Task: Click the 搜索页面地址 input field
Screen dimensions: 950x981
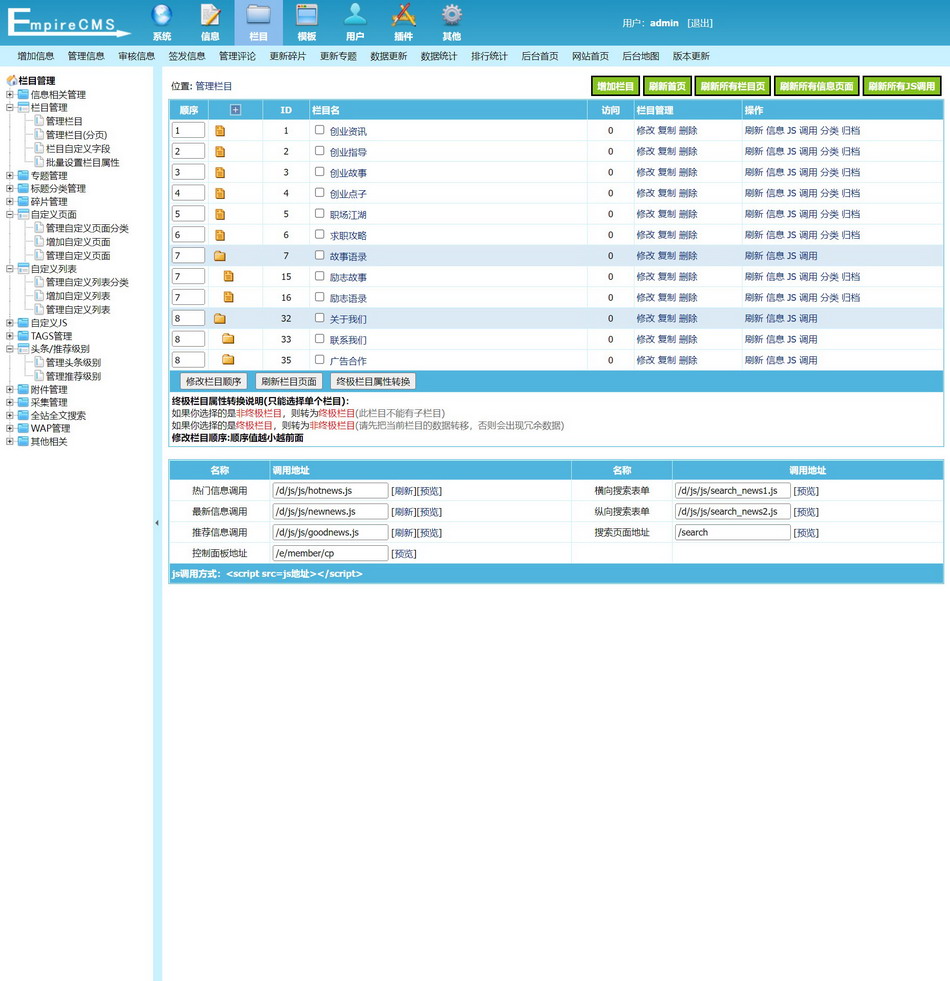Action: pyautogui.click(x=732, y=532)
